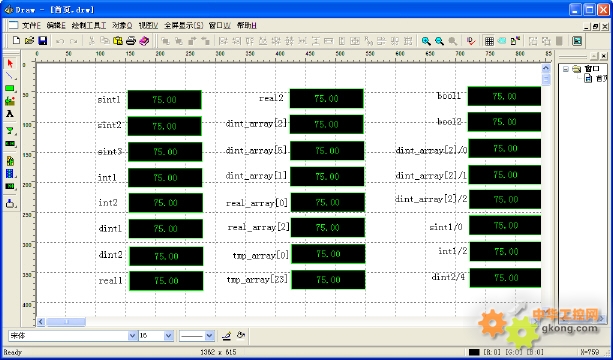This screenshot has width=613, height=360.
Task: Select the green rectangle tool
Action: [10, 89]
